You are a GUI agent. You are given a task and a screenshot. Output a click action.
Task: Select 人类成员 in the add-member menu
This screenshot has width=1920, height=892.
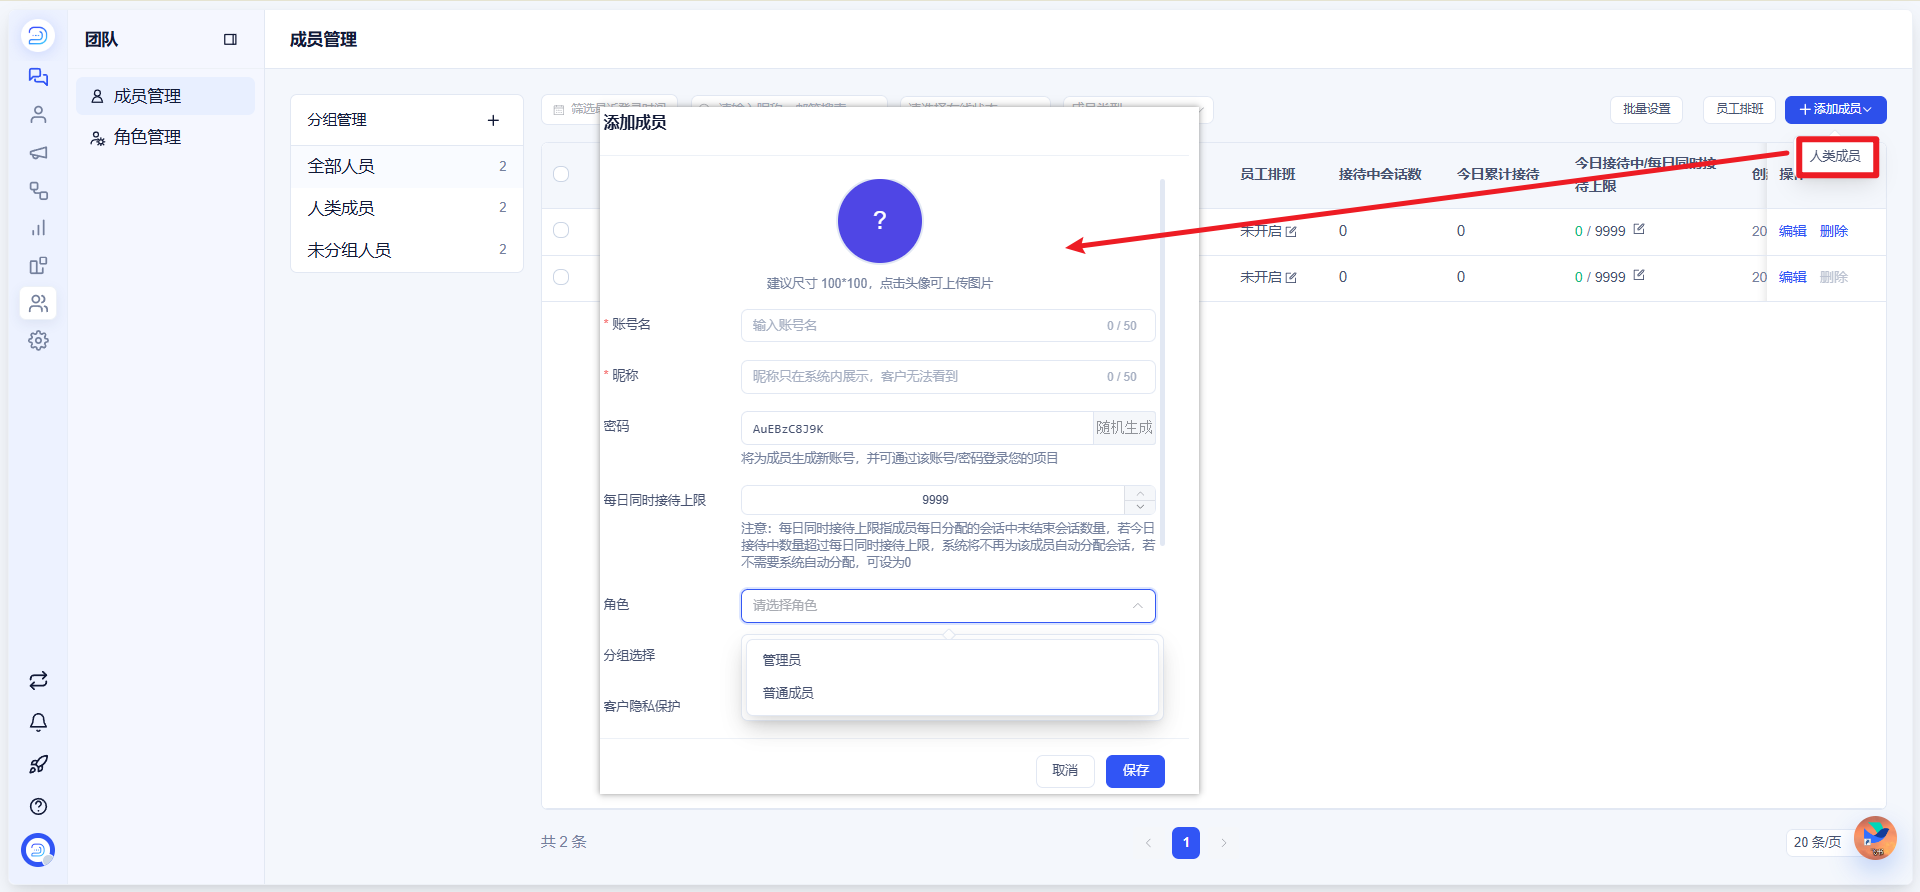[x=1836, y=156]
